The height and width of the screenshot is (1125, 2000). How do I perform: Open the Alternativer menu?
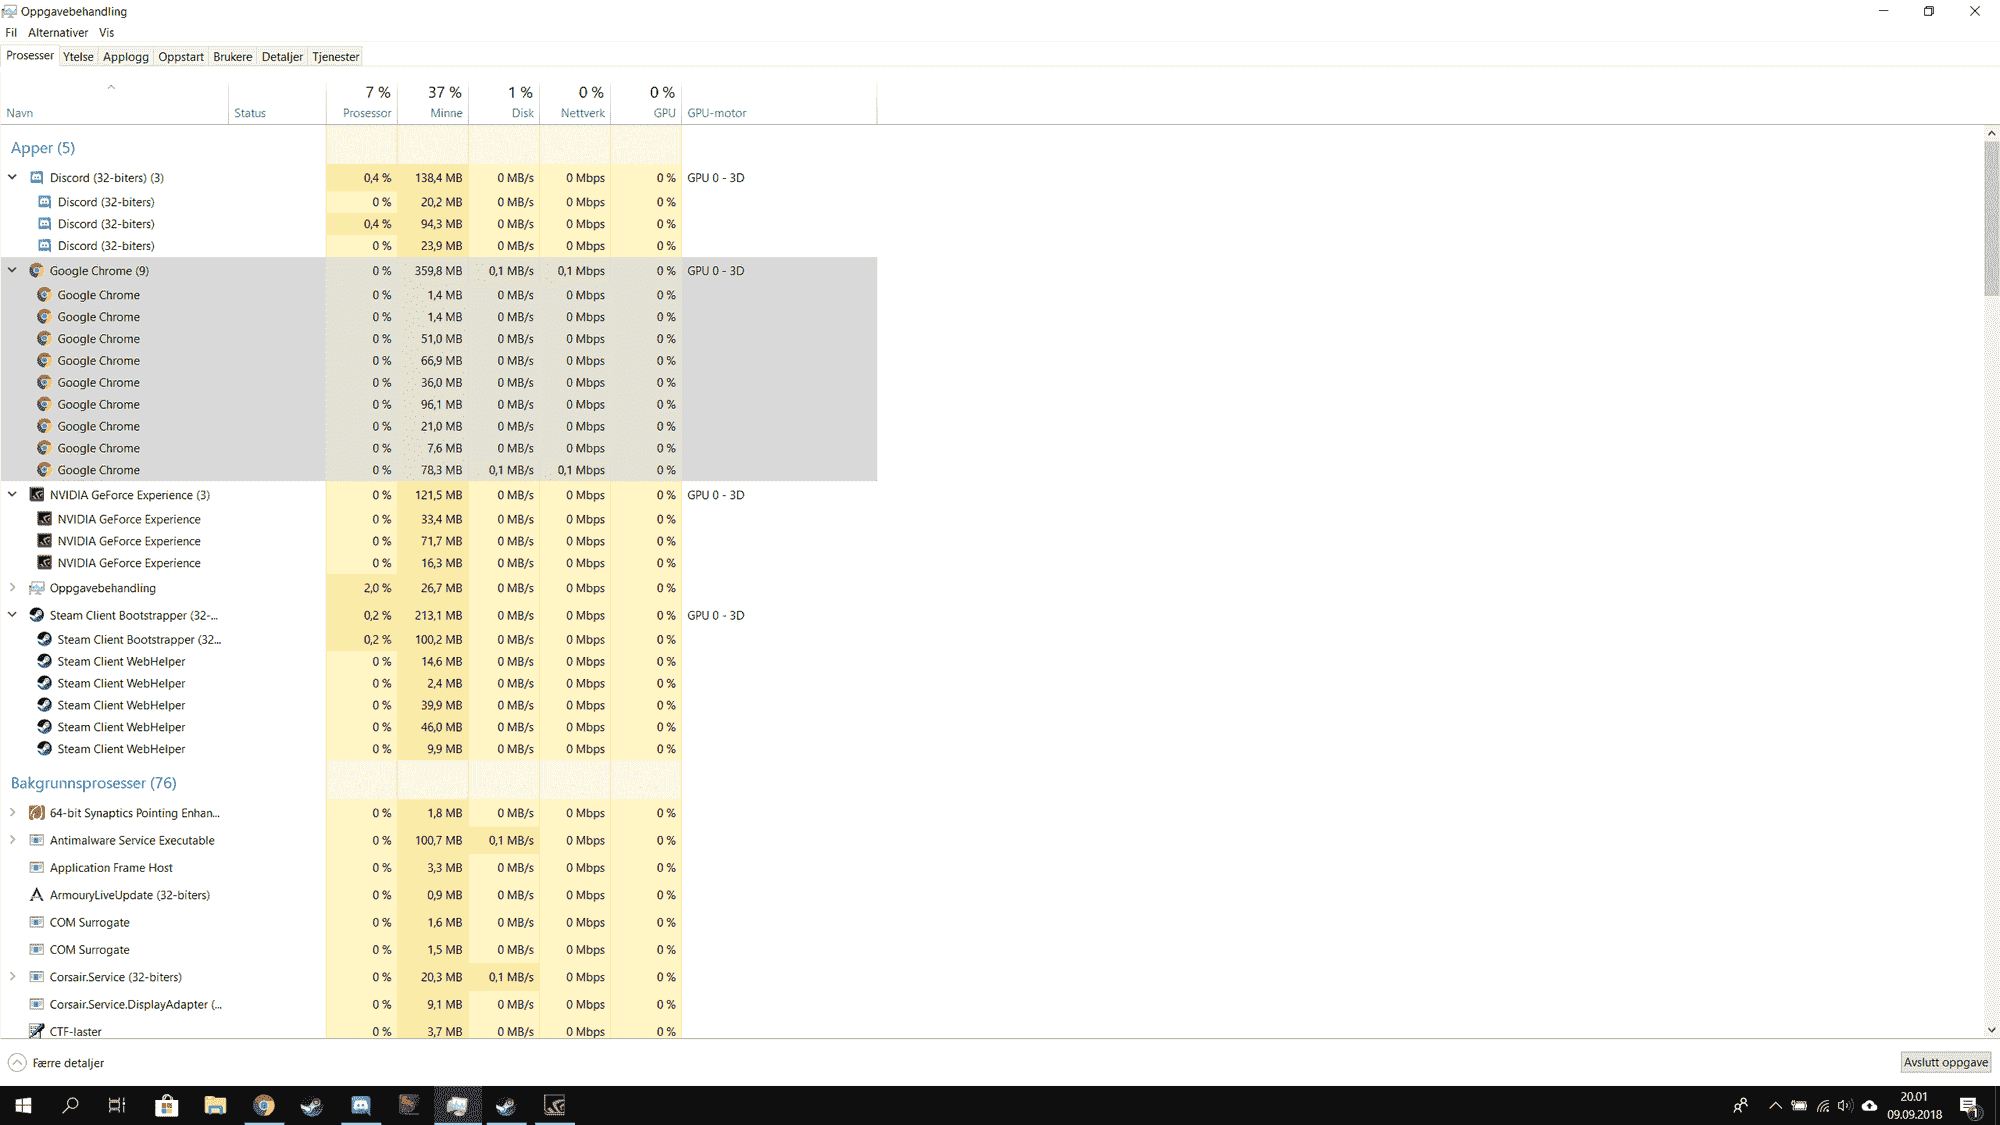coord(58,32)
